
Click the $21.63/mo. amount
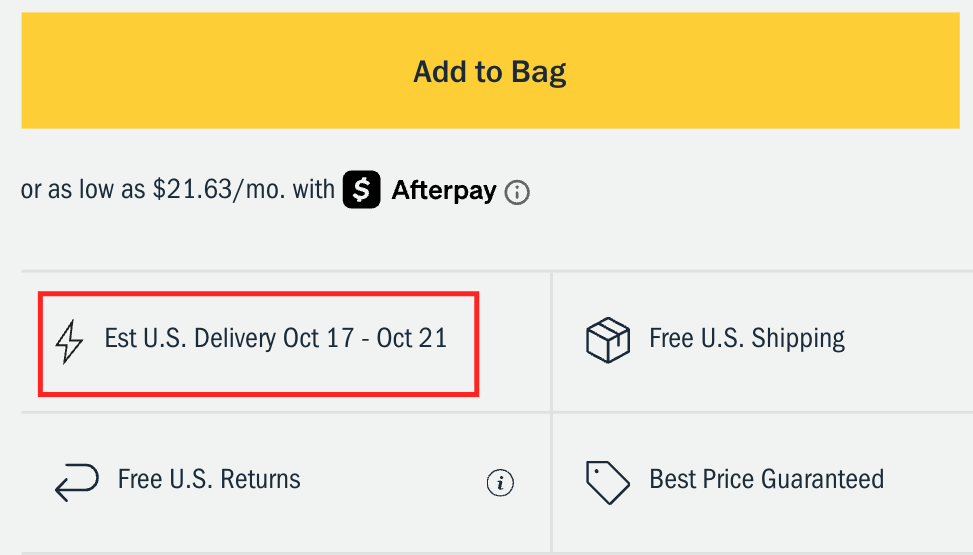pyautogui.click(x=219, y=190)
